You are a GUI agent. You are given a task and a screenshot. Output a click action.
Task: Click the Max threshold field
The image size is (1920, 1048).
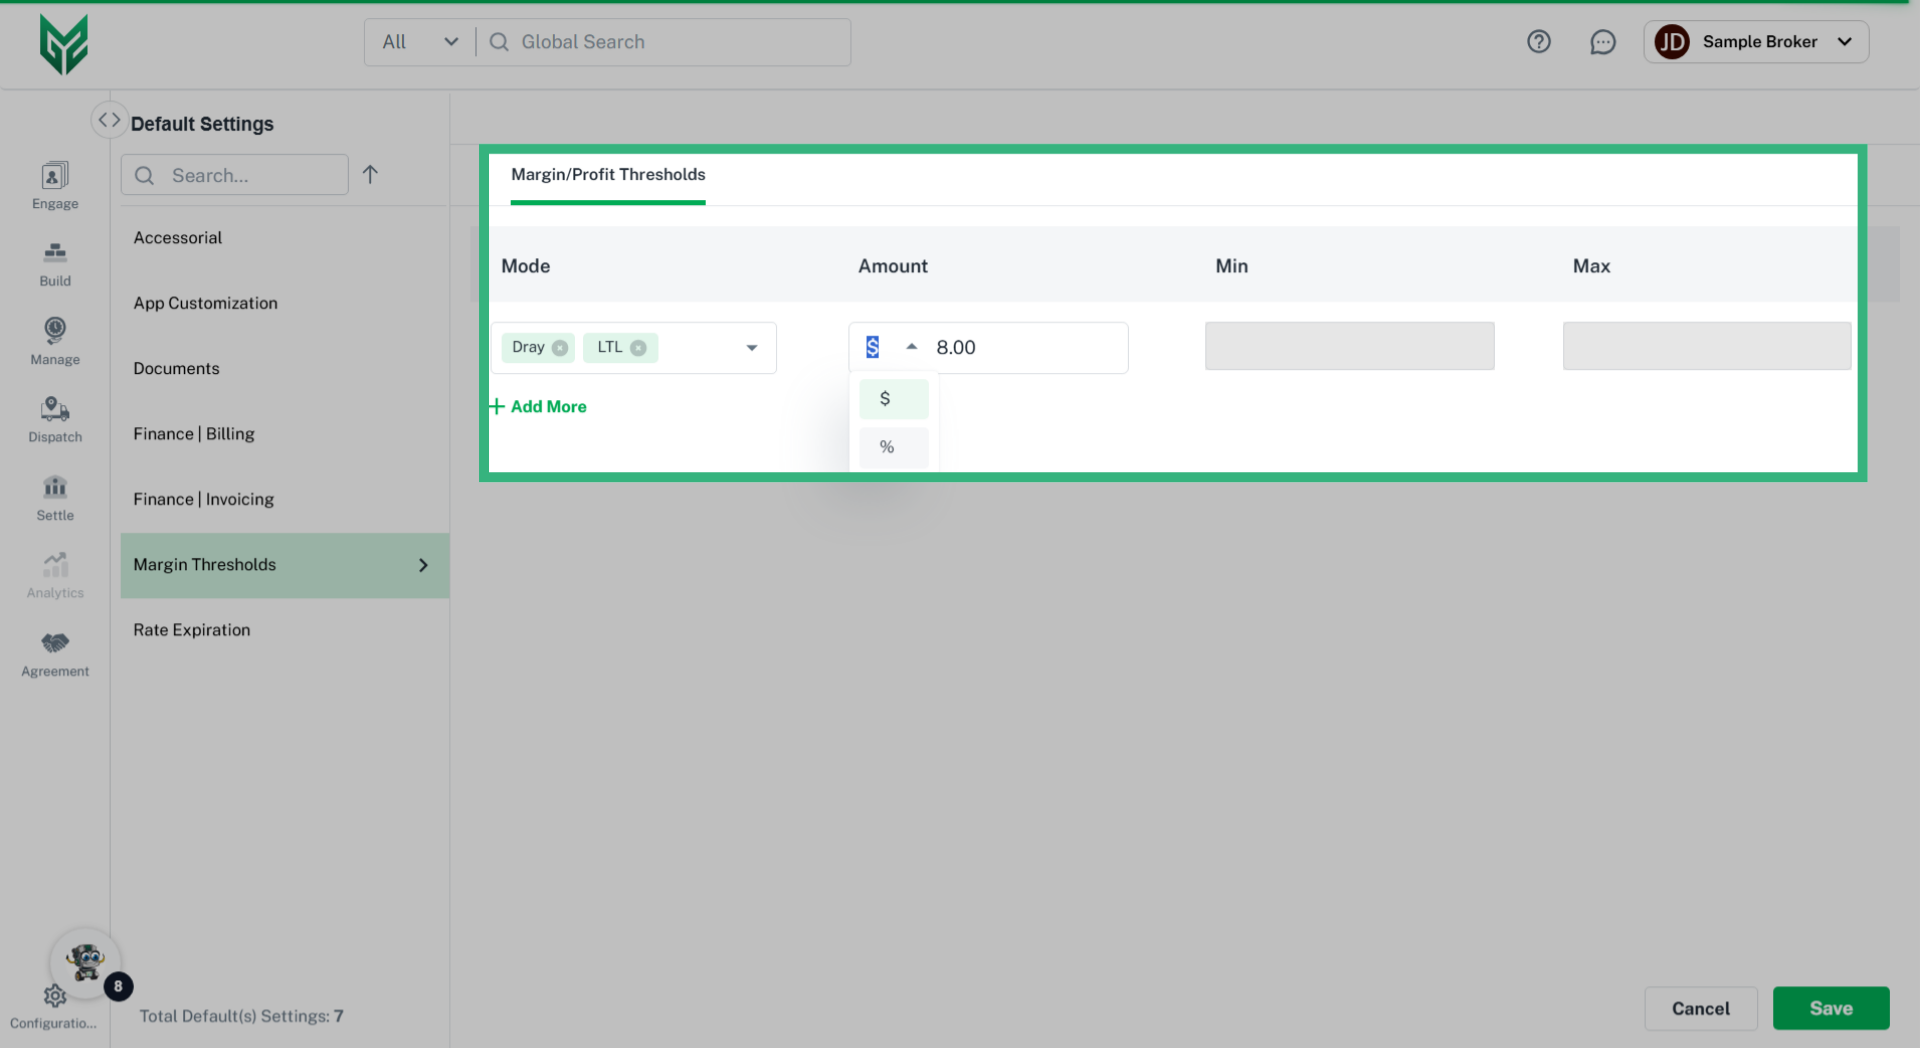pyautogui.click(x=1707, y=346)
